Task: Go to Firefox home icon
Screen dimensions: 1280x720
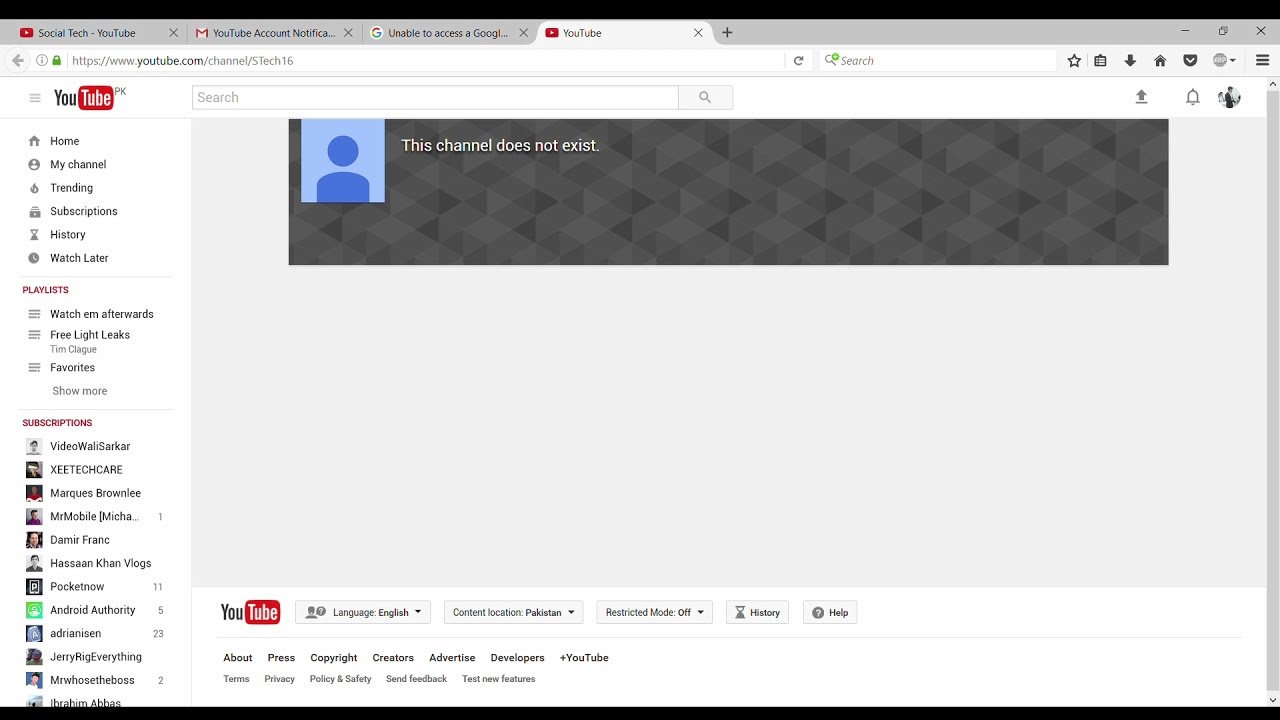Action: click(x=1160, y=61)
